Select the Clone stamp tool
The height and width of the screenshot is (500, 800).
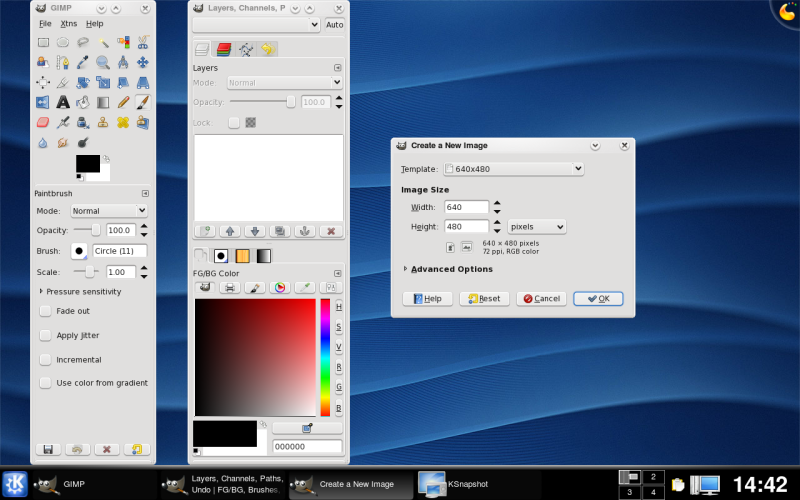click(103, 122)
